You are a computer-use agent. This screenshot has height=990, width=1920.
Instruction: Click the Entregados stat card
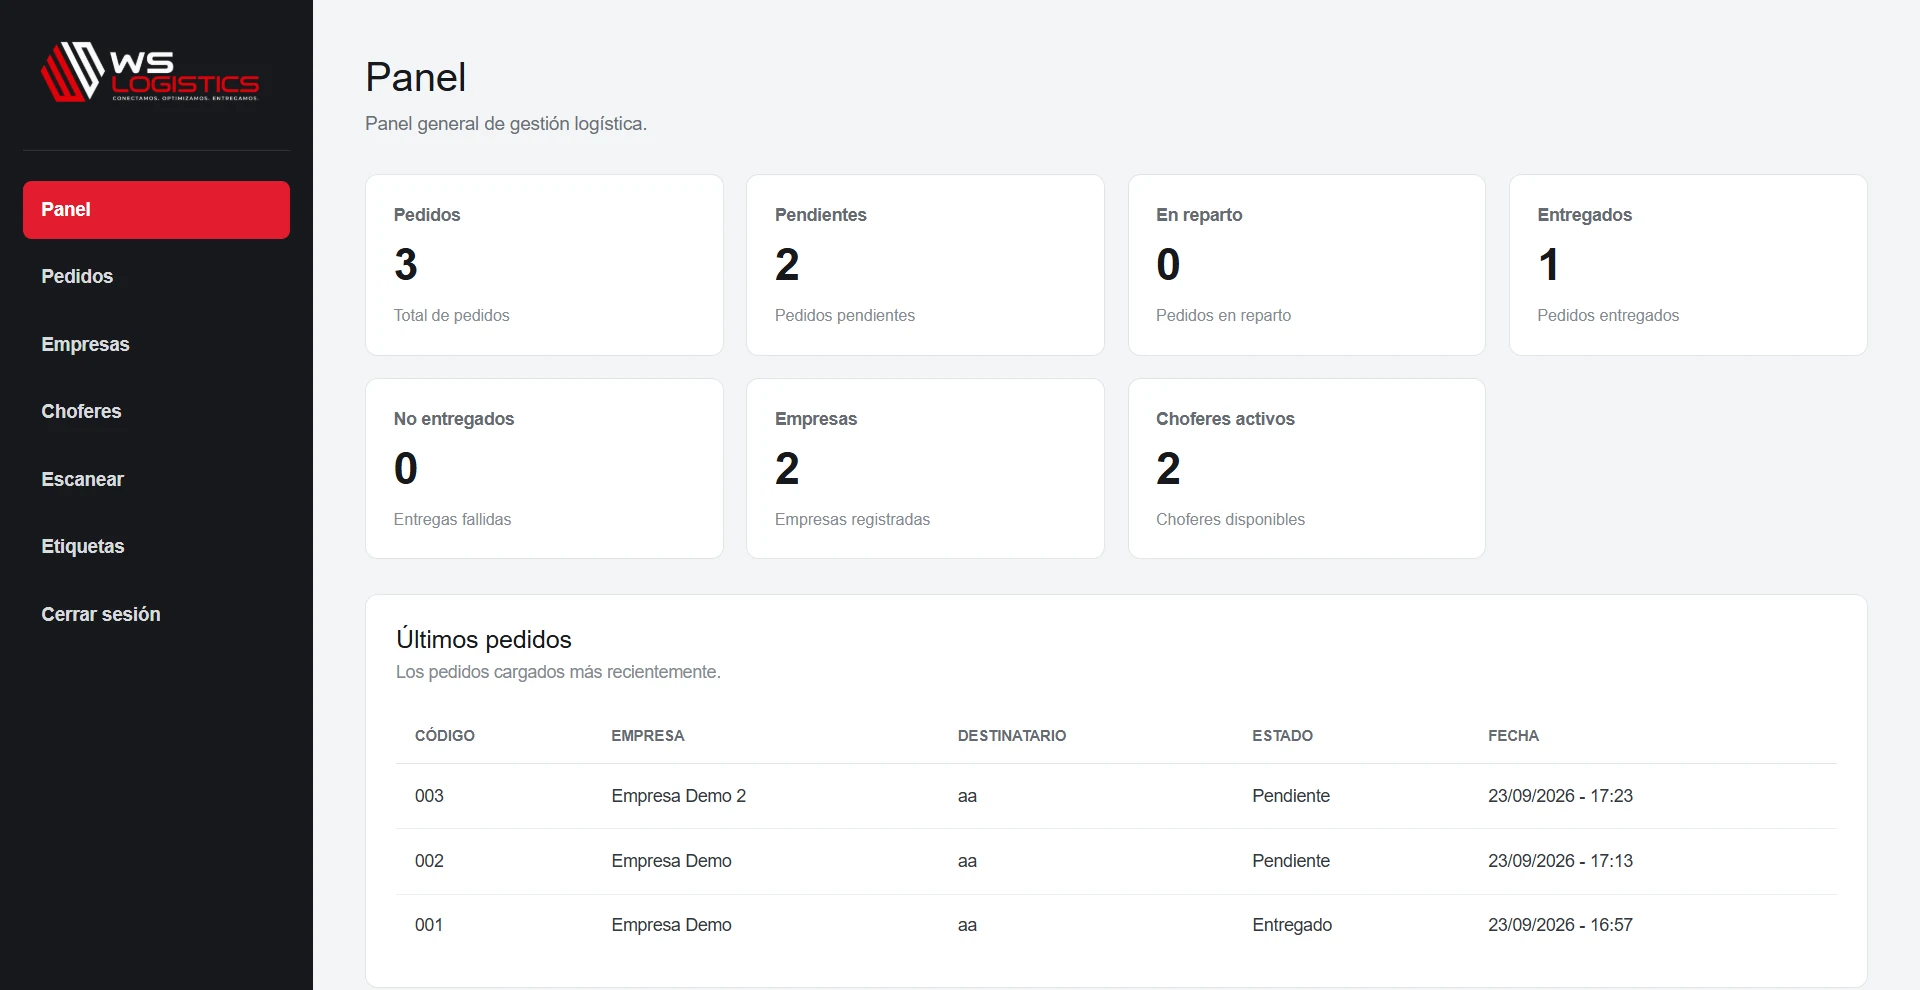coord(1688,265)
